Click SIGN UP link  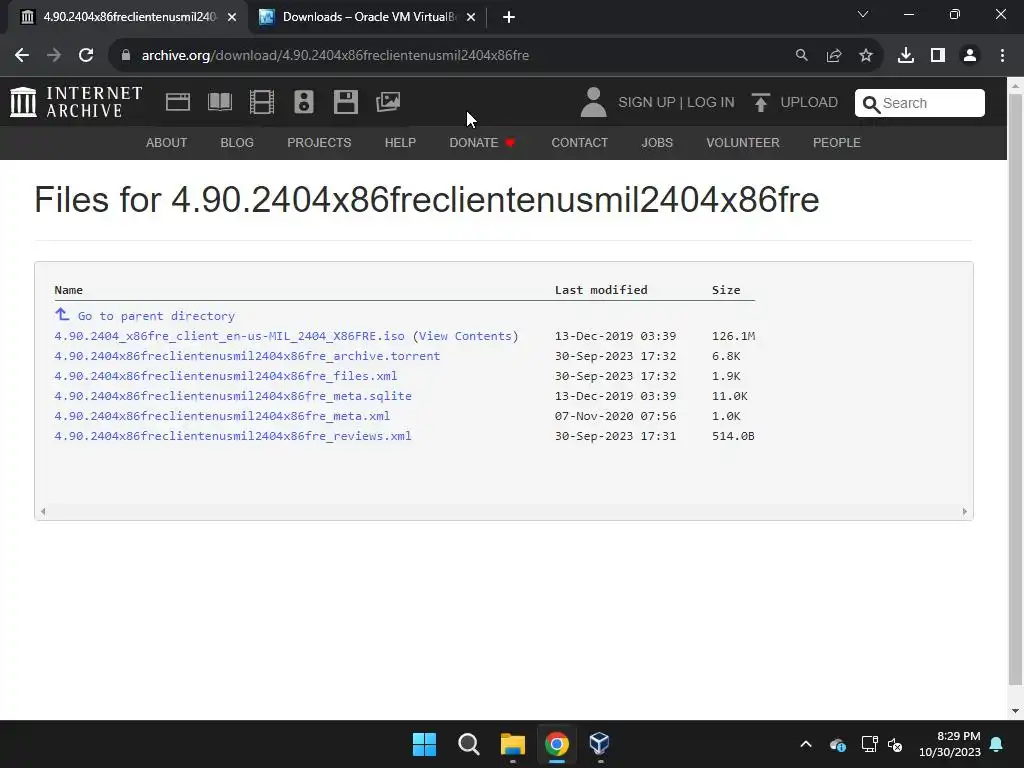tap(647, 103)
